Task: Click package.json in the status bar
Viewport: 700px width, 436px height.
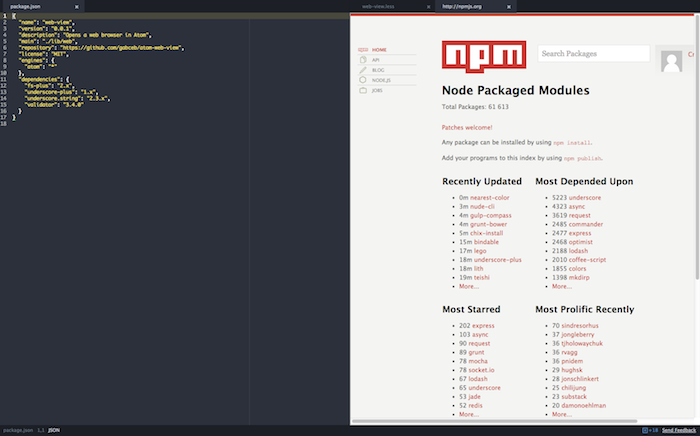Action: point(18,431)
